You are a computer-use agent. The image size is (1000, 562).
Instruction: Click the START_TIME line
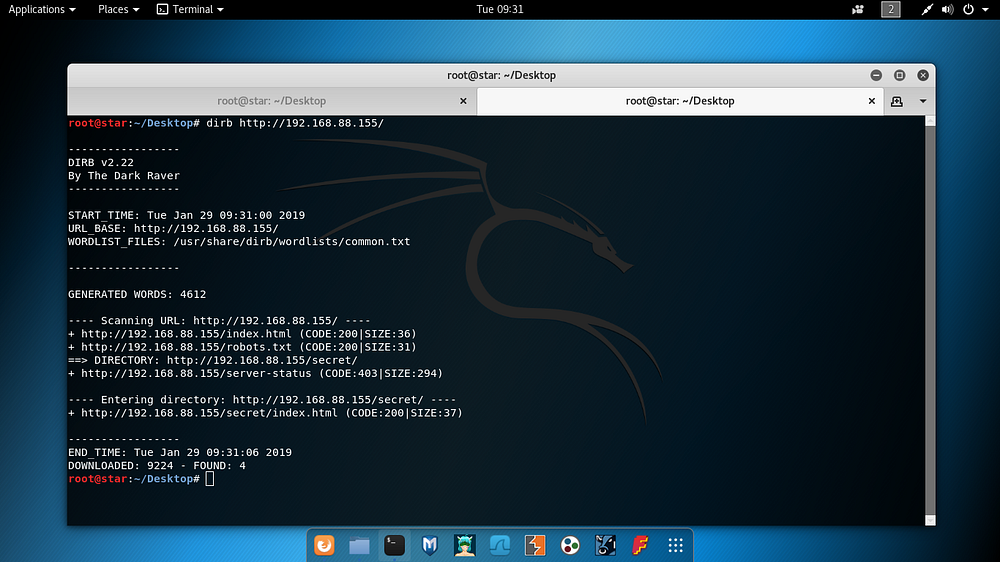pyautogui.click(x=186, y=216)
